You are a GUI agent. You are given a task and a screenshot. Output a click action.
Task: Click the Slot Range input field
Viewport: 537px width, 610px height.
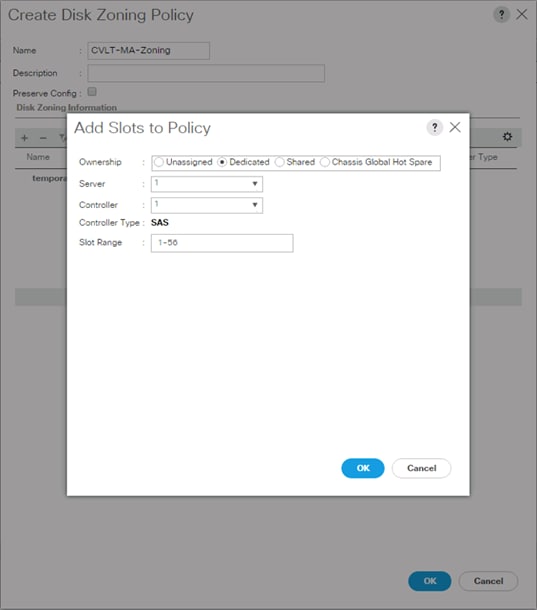222,243
